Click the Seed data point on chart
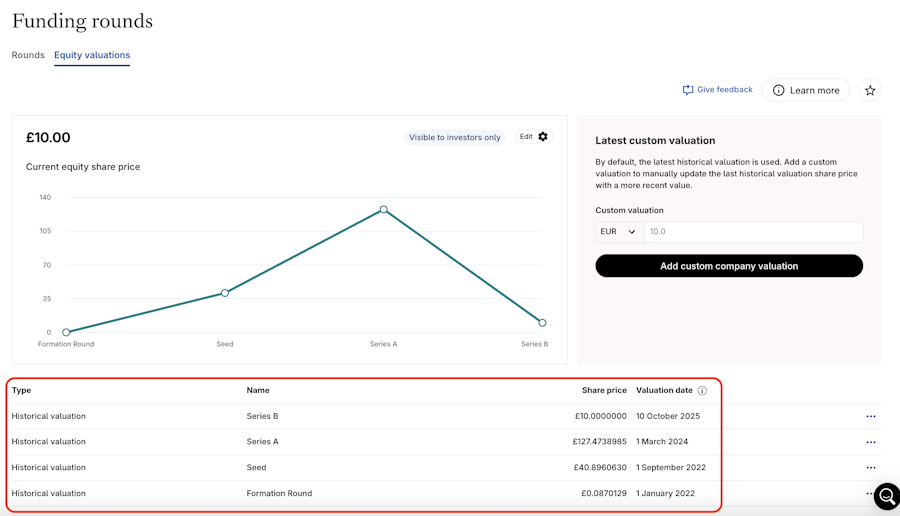The image size is (900, 516). (x=225, y=293)
